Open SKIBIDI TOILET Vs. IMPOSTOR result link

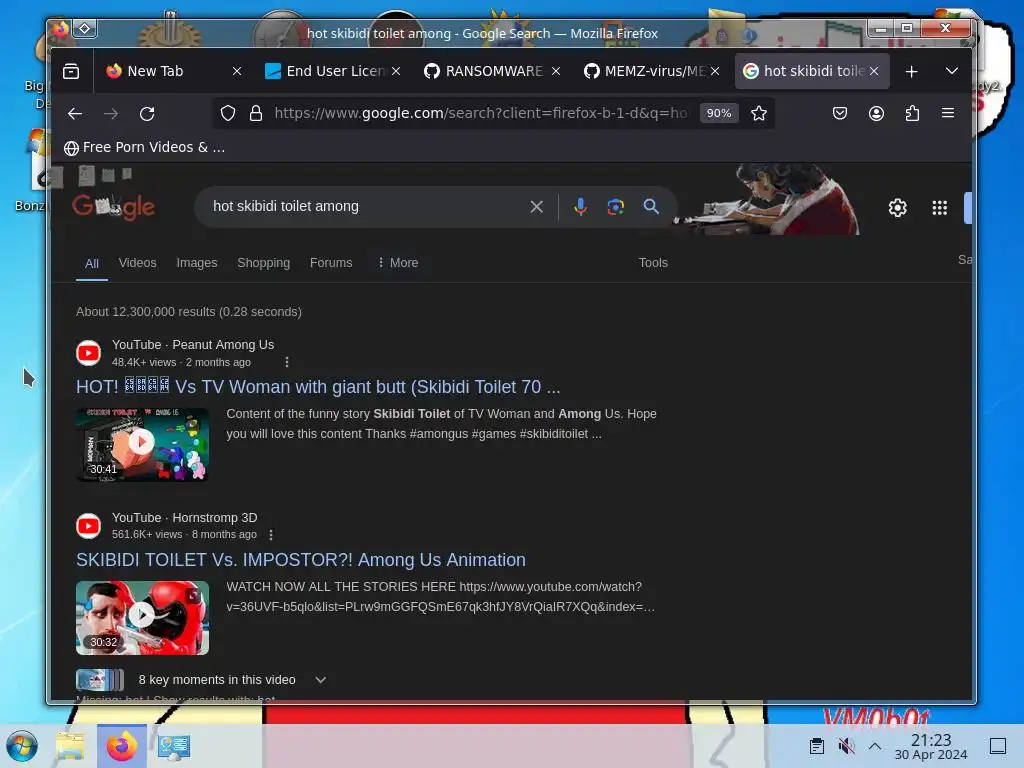300,560
